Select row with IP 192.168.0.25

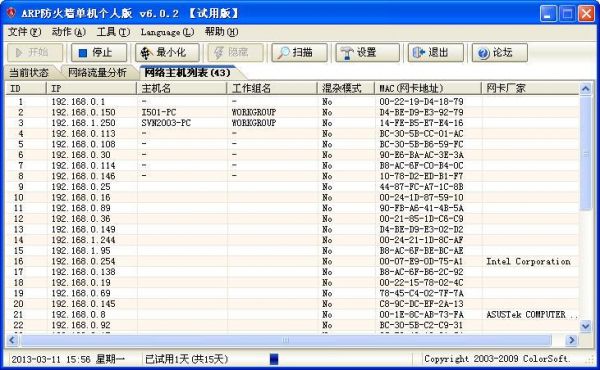pos(292,187)
